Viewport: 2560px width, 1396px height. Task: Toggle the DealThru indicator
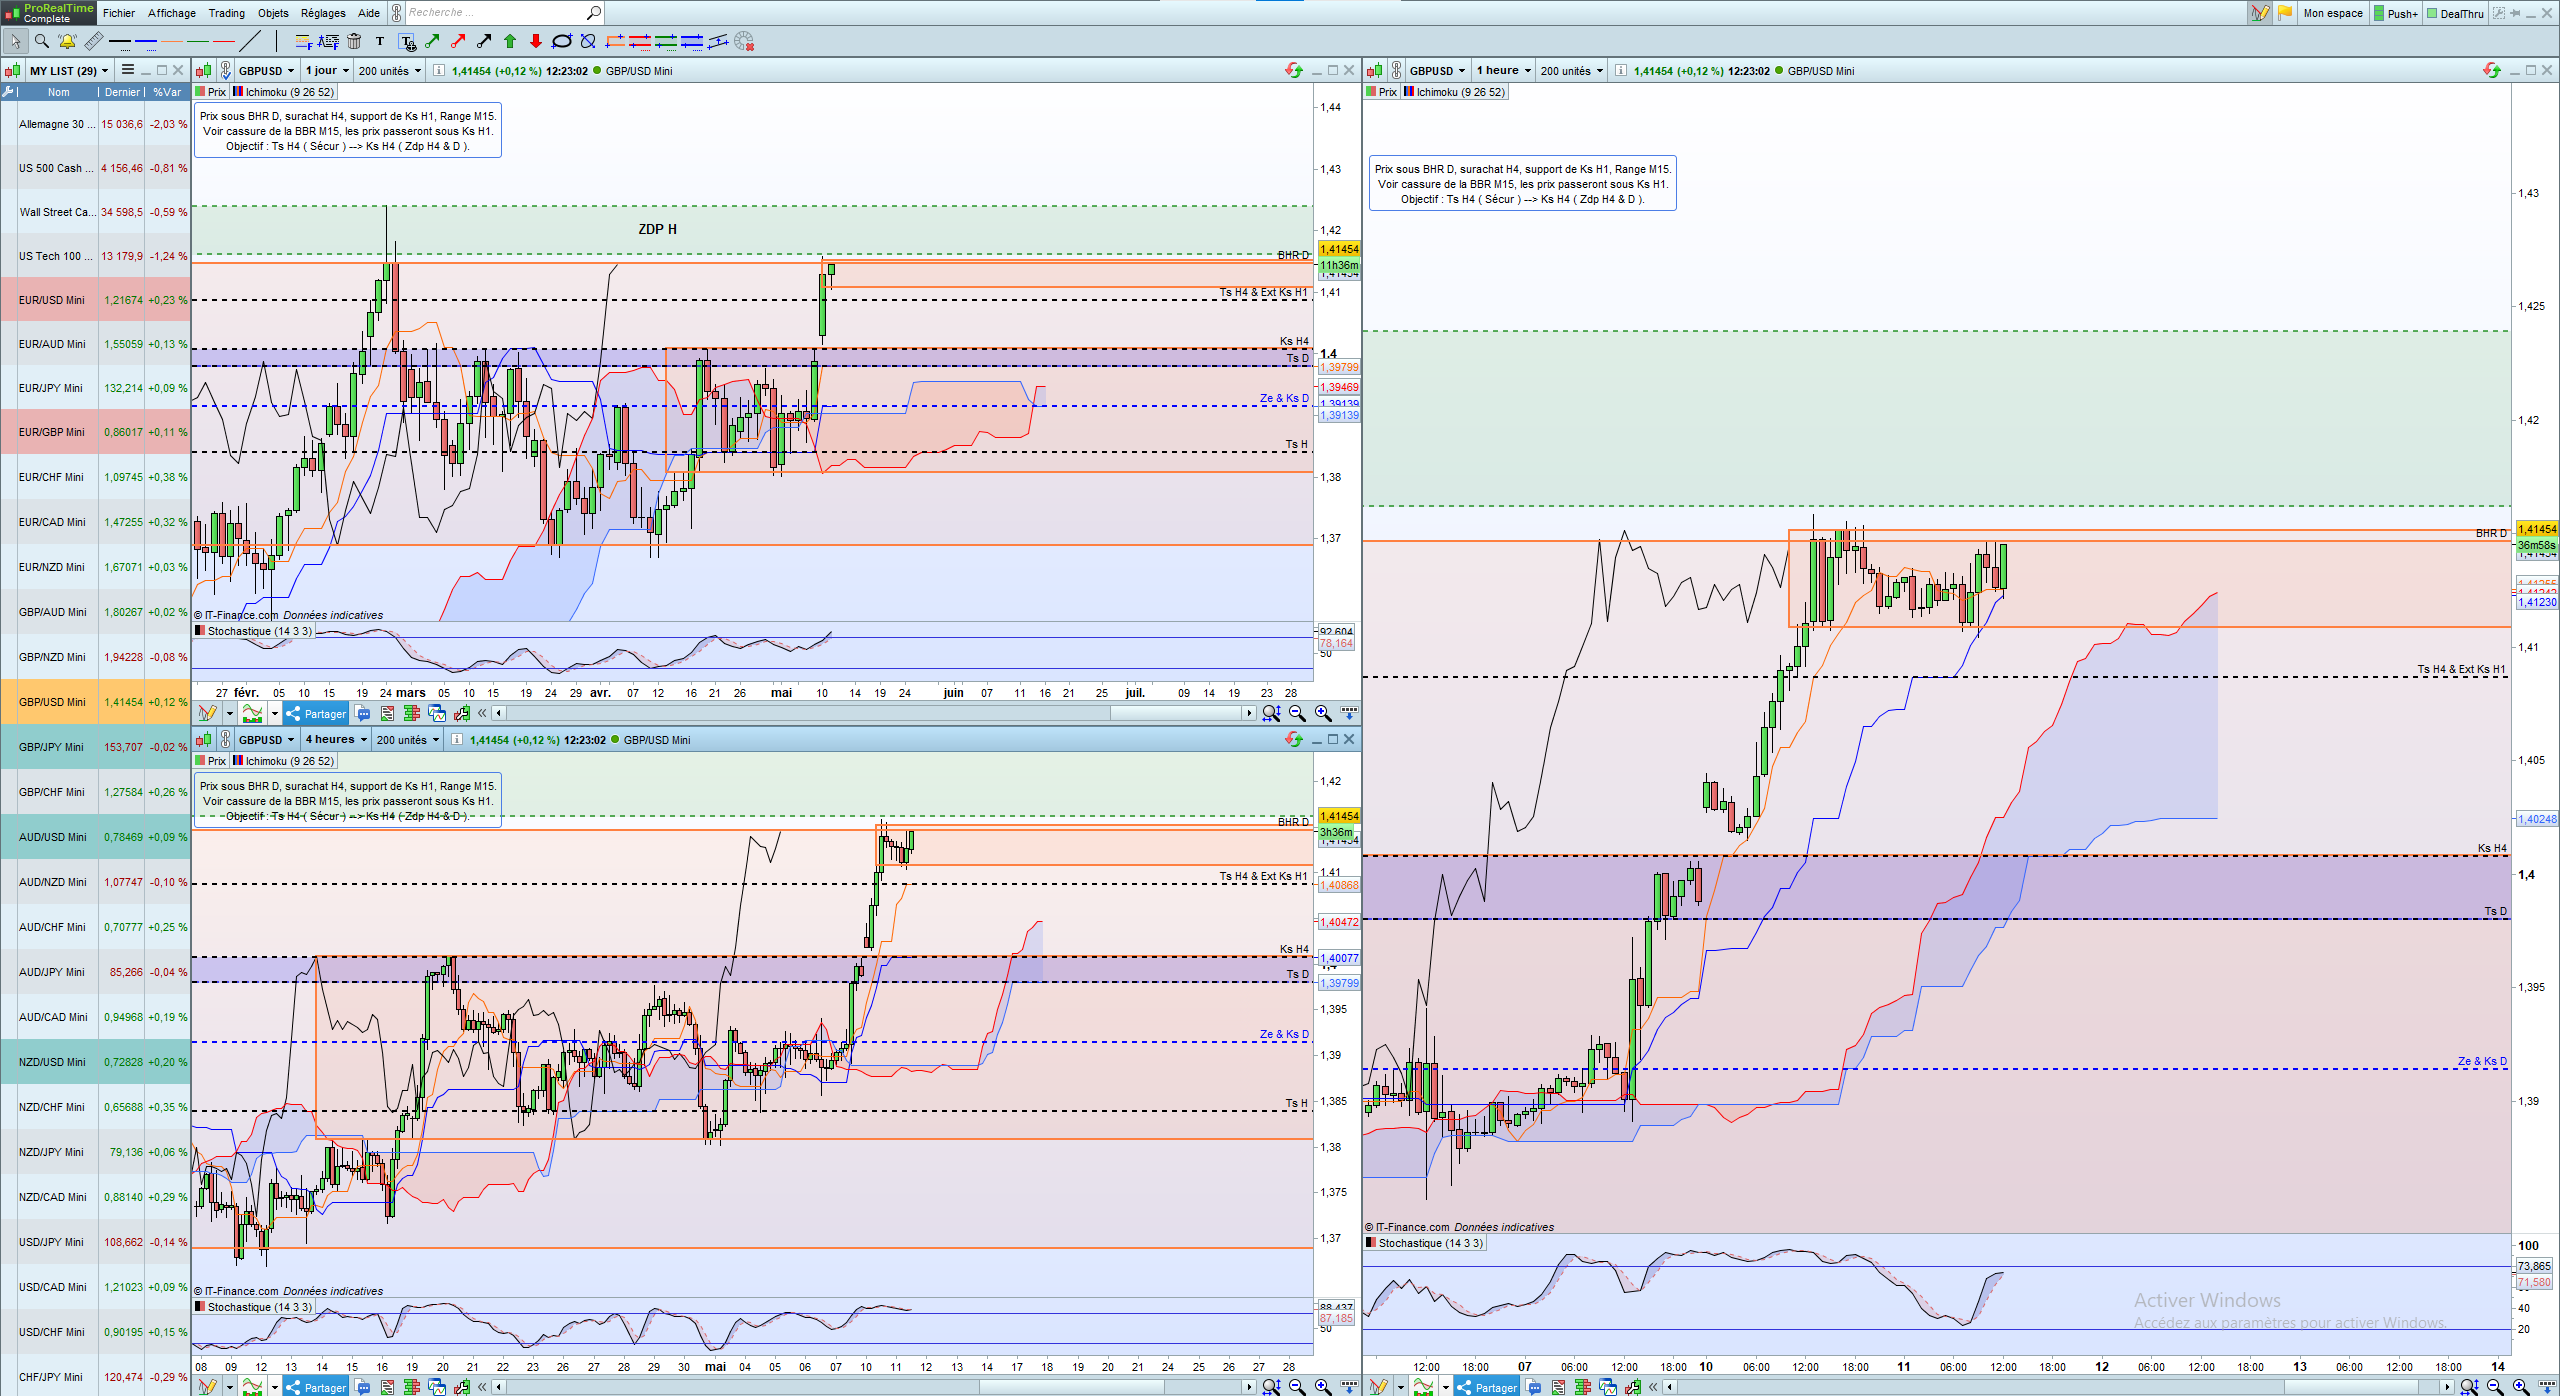tap(2455, 13)
